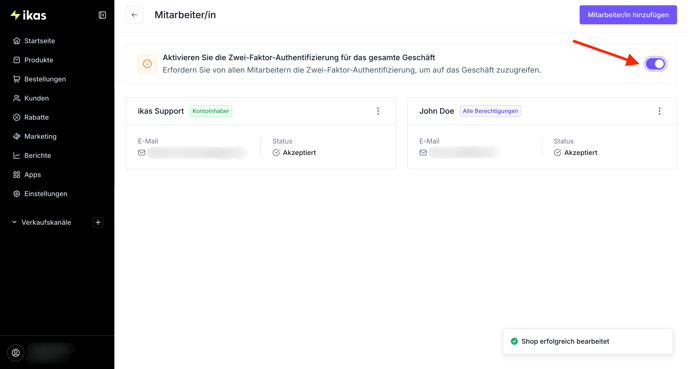Click Mitarbeiter/in hinzufügen button
This screenshot has width=688, height=369.
[x=628, y=15]
